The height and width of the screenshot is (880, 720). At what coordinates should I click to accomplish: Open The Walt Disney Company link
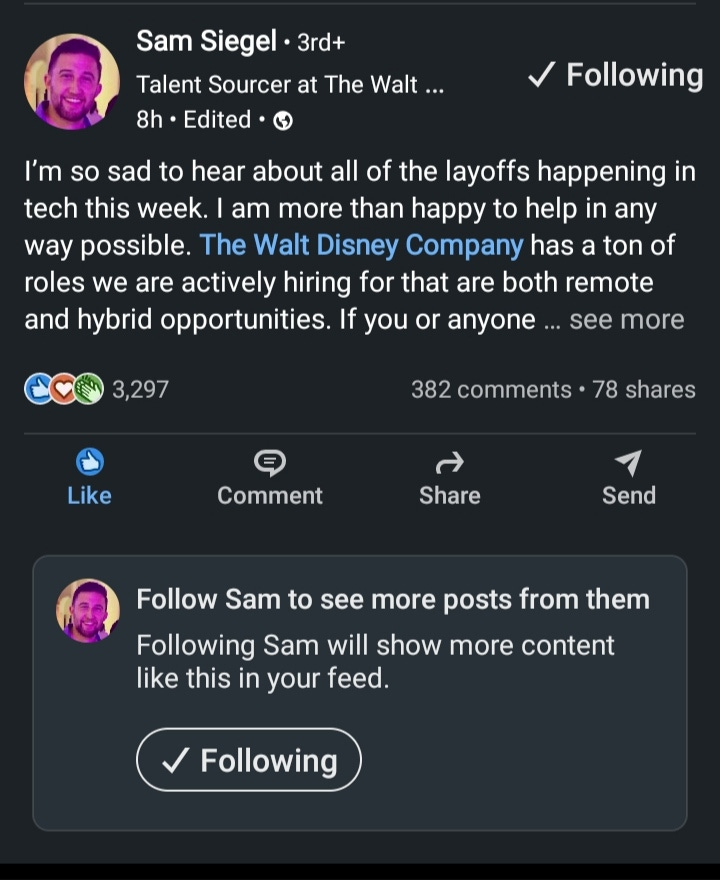click(361, 245)
